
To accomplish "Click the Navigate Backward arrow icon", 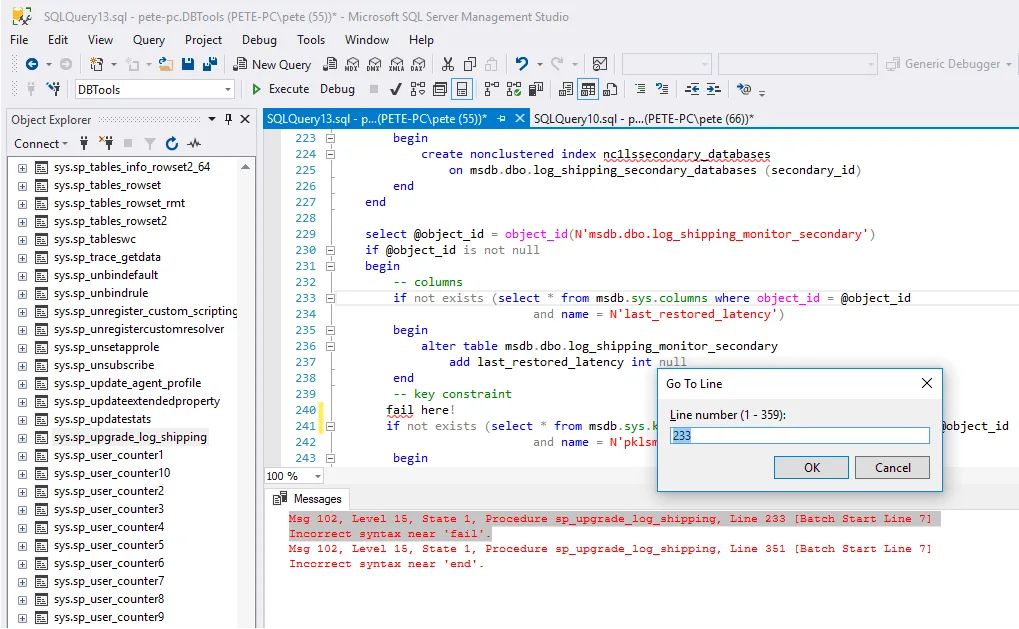I will (31, 64).
